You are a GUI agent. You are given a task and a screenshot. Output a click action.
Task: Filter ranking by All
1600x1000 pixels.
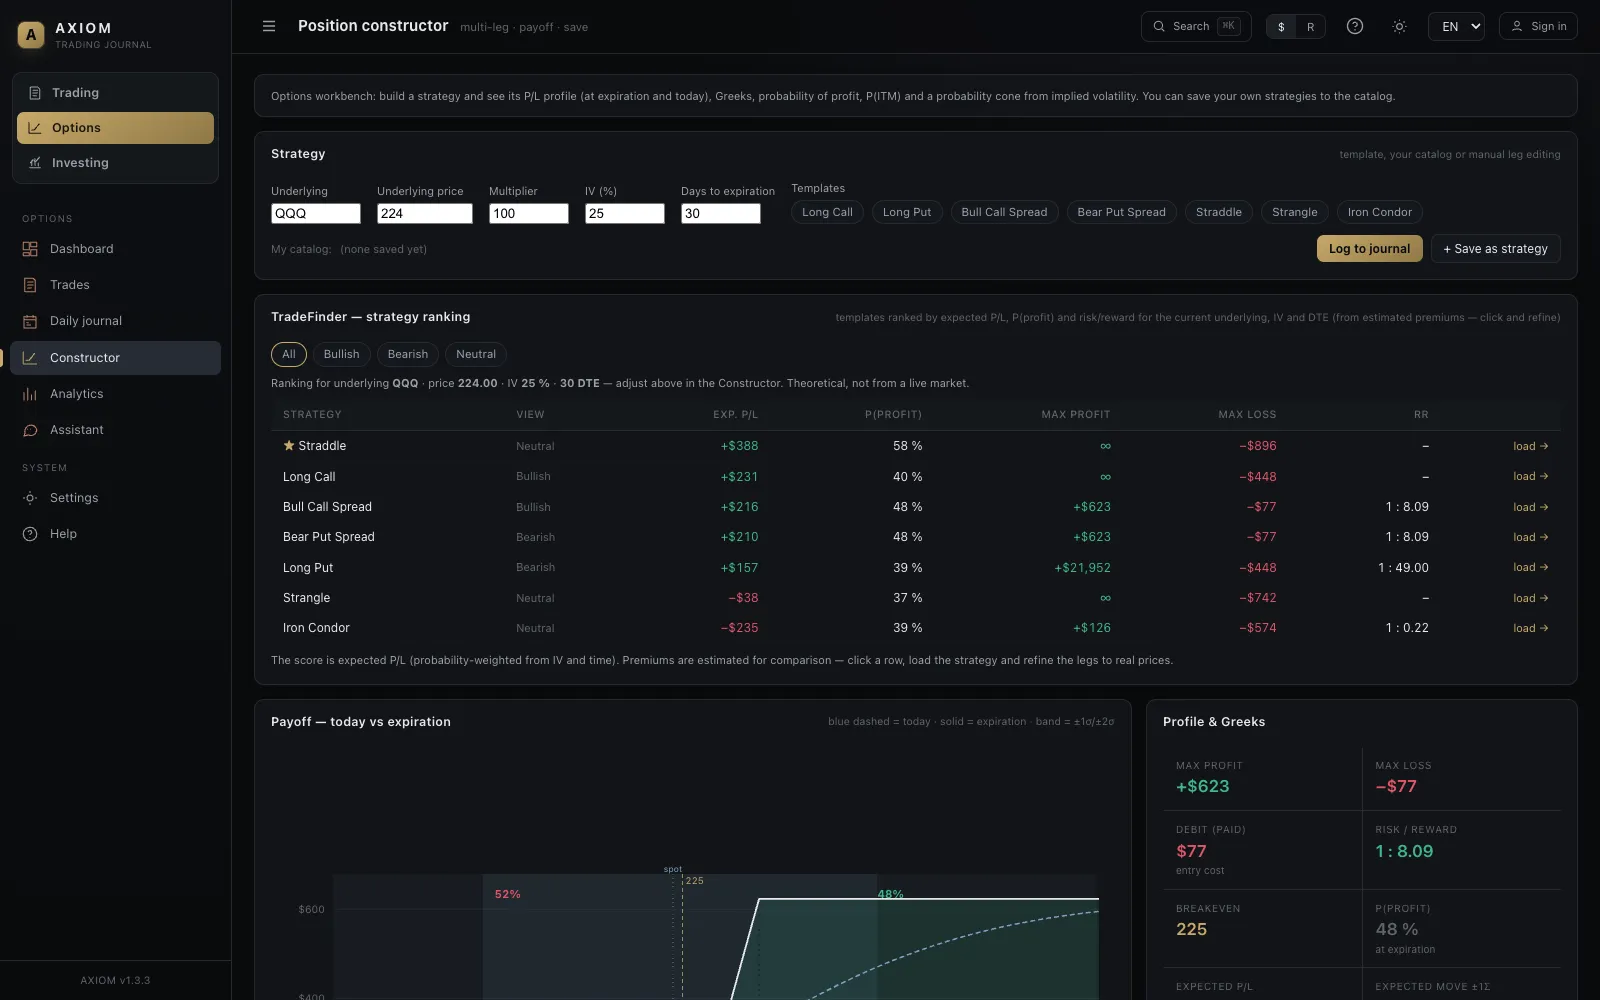[289, 354]
